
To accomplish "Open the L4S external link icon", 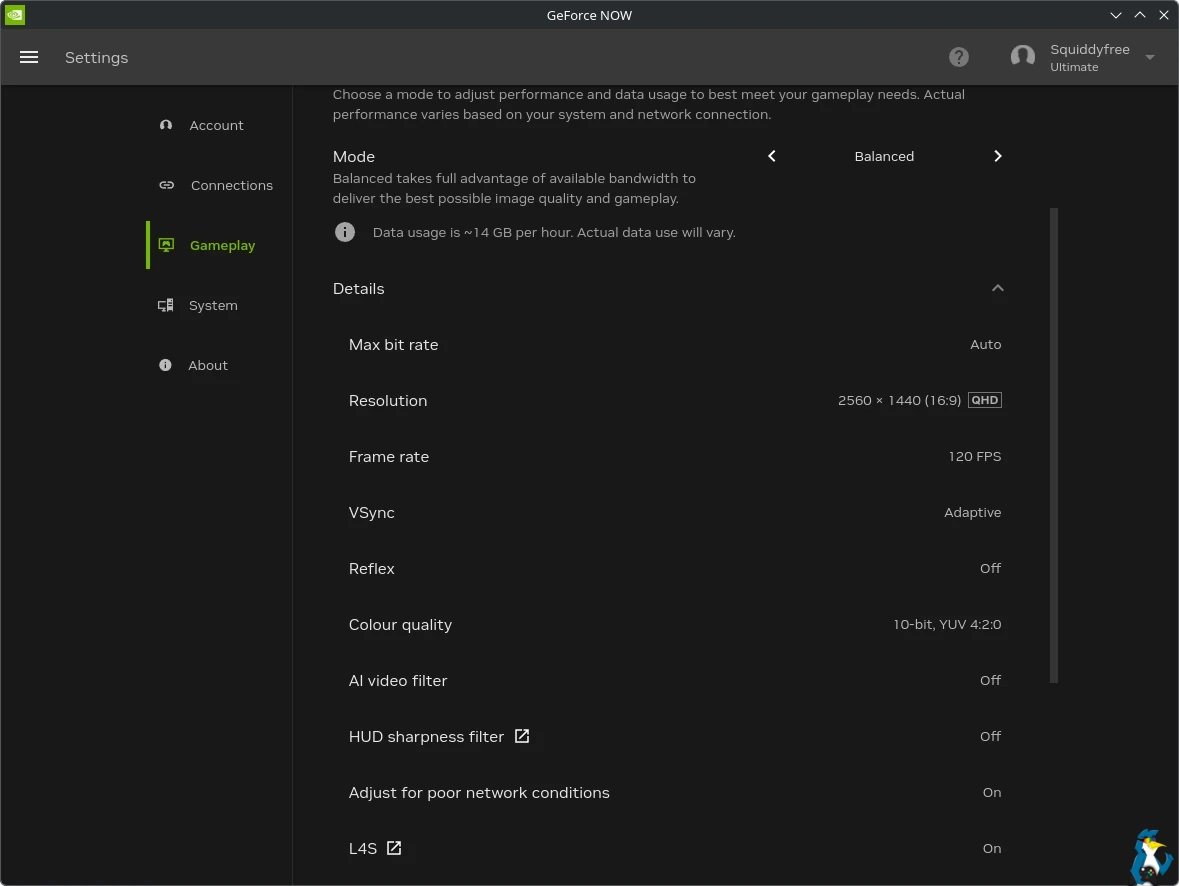I will [393, 848].
